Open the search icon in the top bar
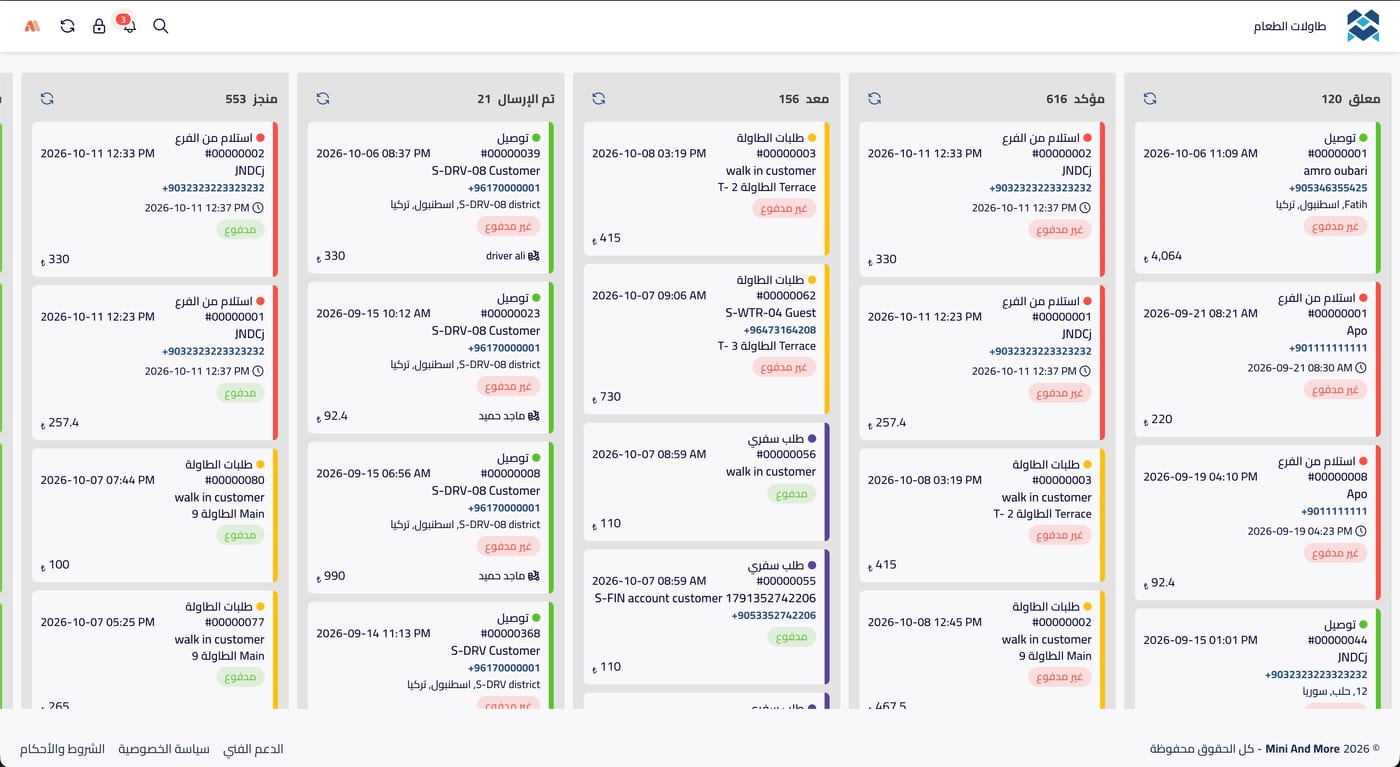This screenshot has height=767, width=1400. [x=160, y=26]
